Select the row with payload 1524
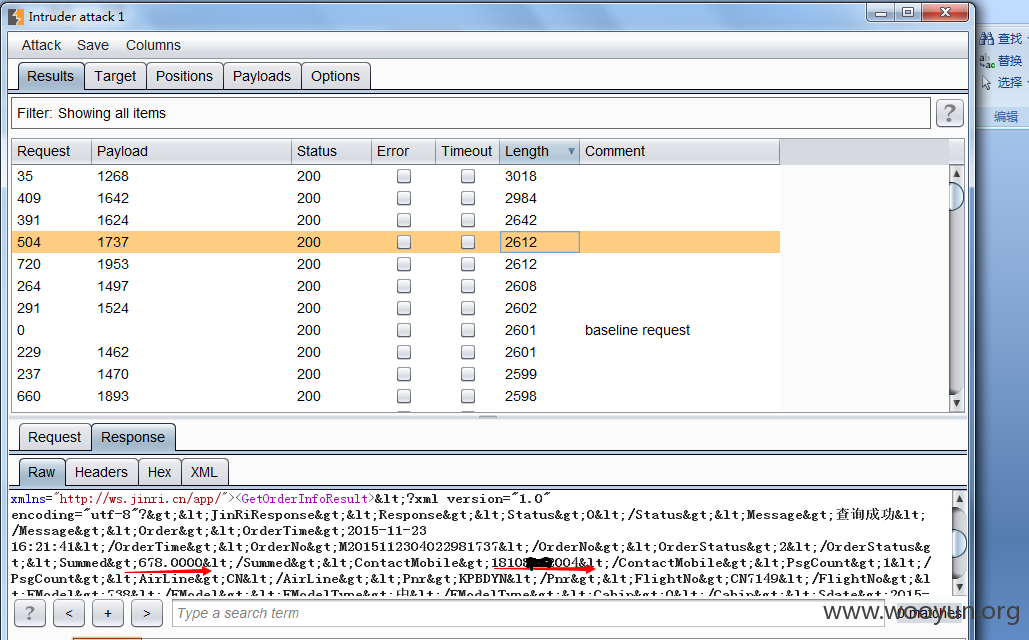This screenshot has height=640, width=1029. (396, 308)
